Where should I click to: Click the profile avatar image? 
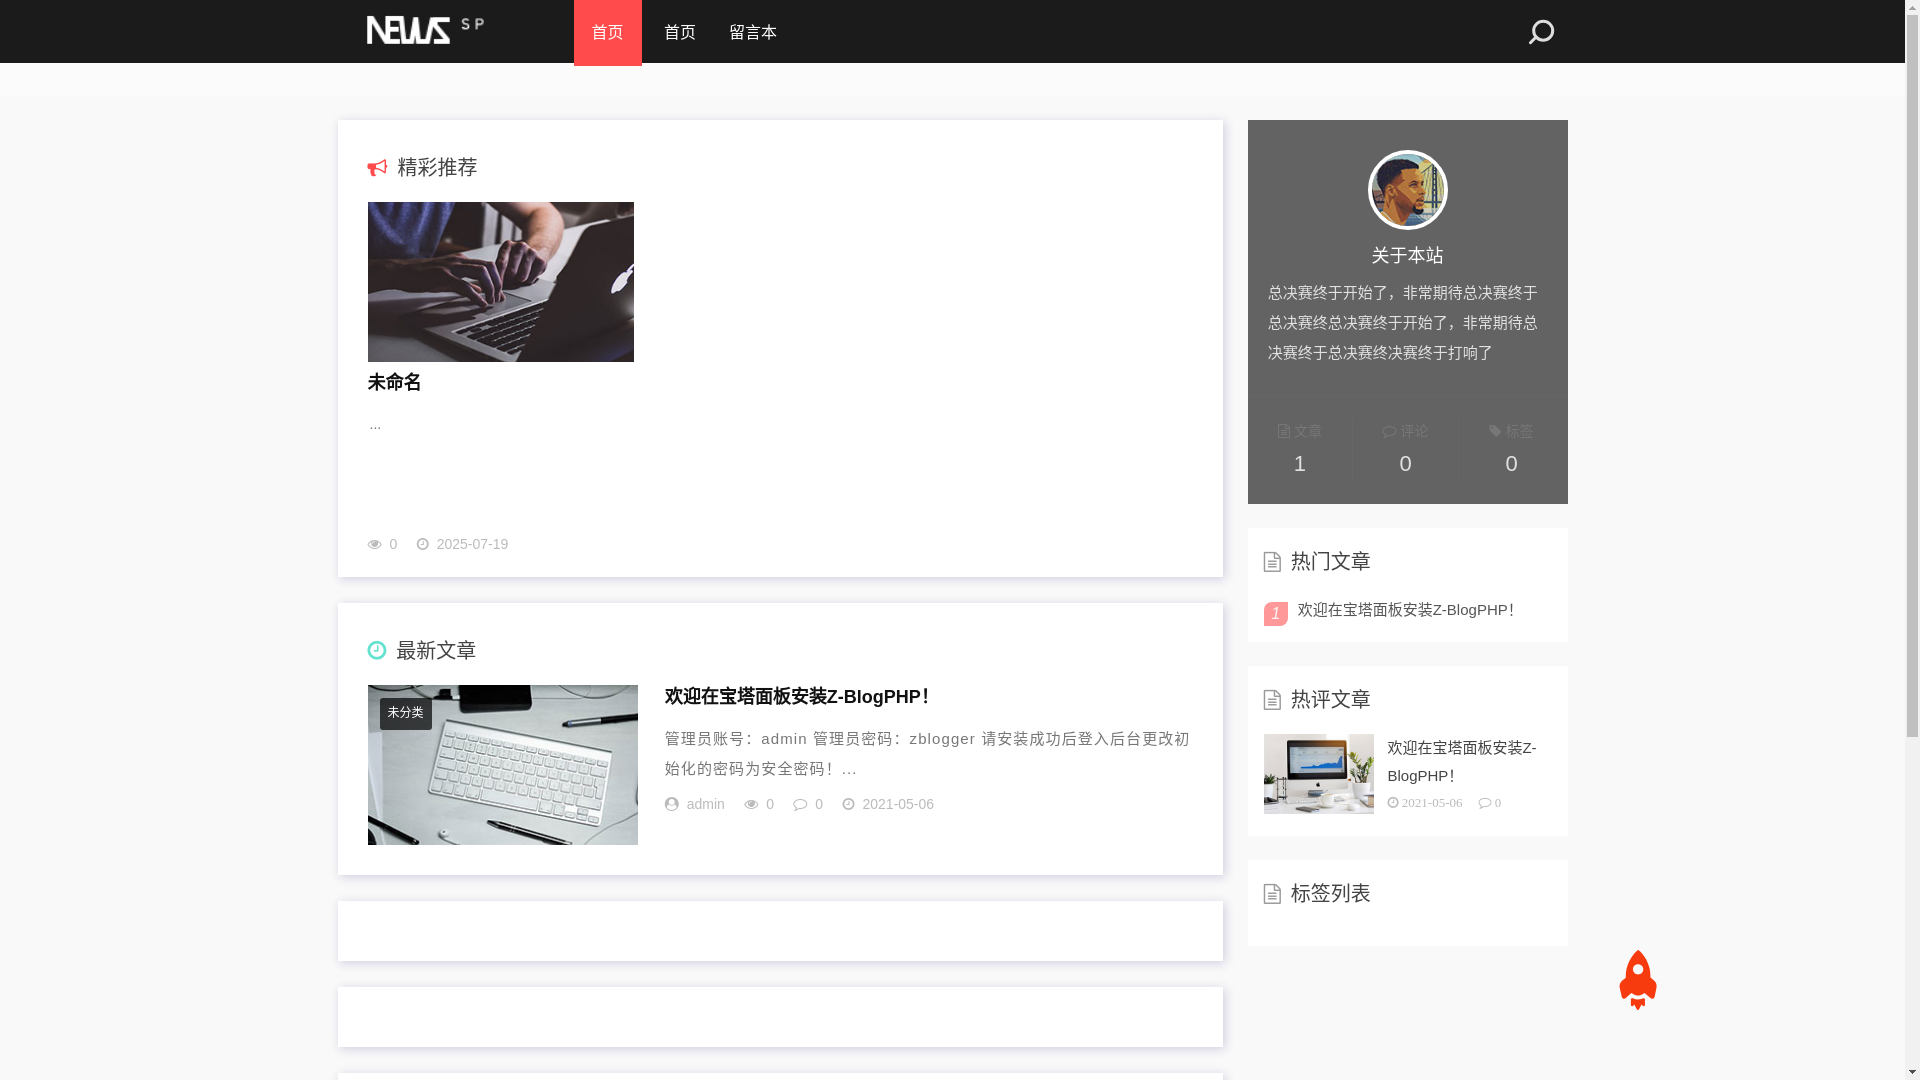point(1408,190)
